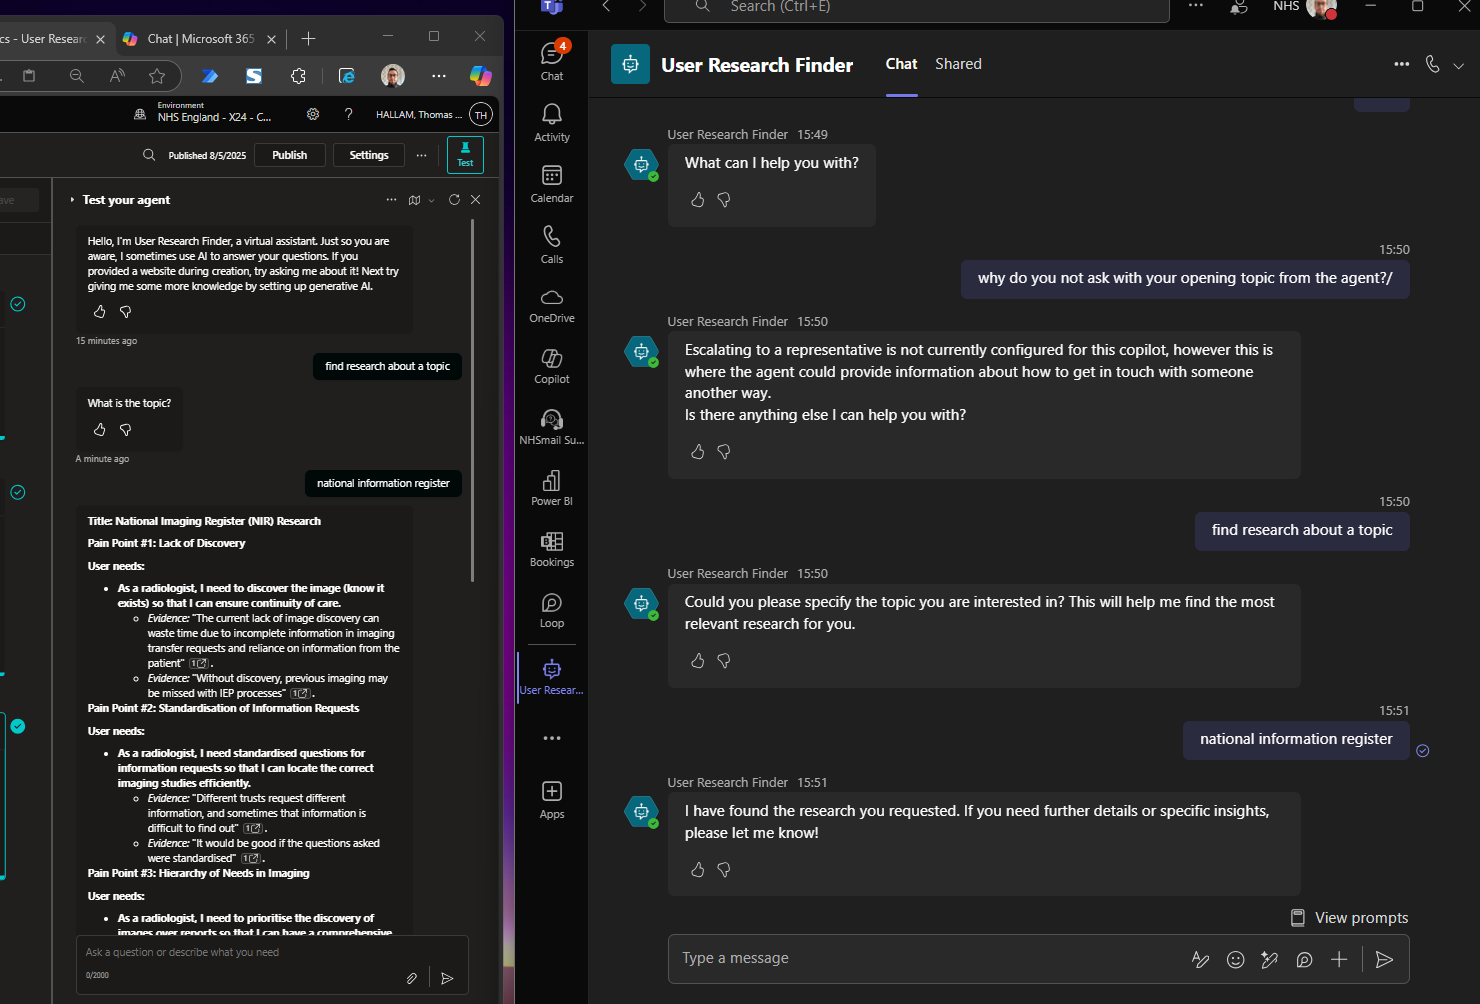This screenshot has height=1004, width=1480.
Task: Switch to Chat | Microsoft 365 browser tab
Action: [x=200, y=39]
